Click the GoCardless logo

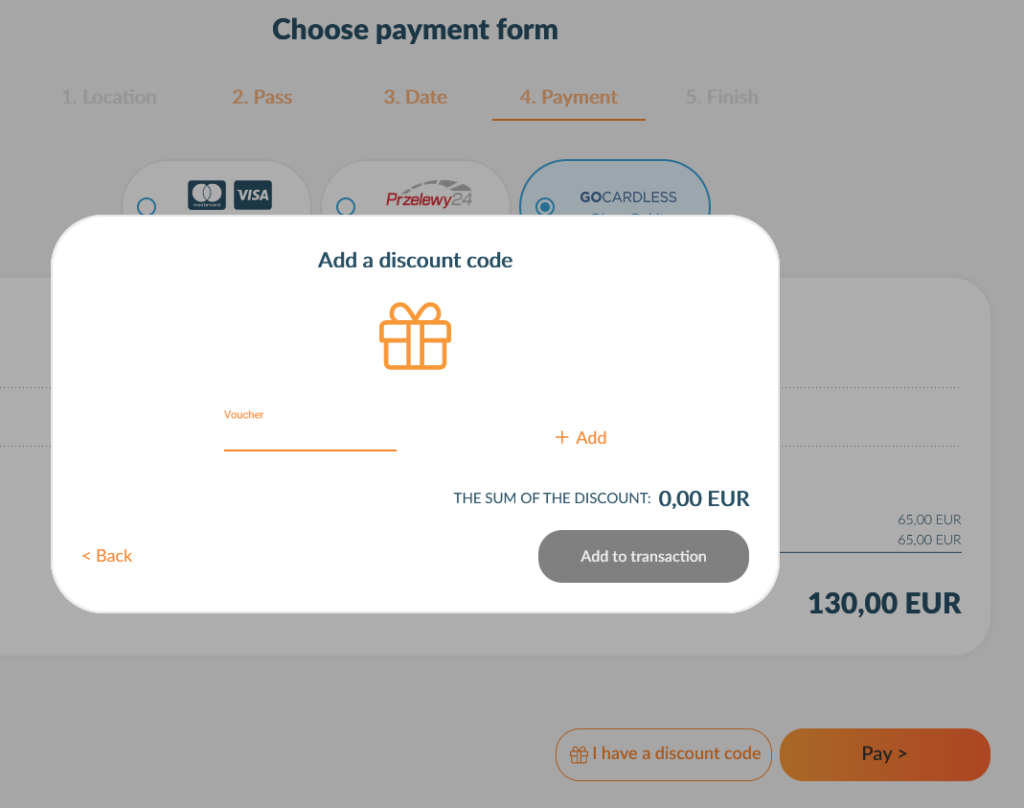(628, 197)
